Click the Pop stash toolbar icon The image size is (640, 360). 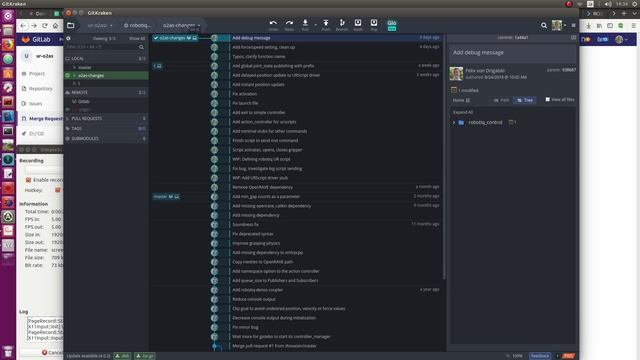pos(373,23)
